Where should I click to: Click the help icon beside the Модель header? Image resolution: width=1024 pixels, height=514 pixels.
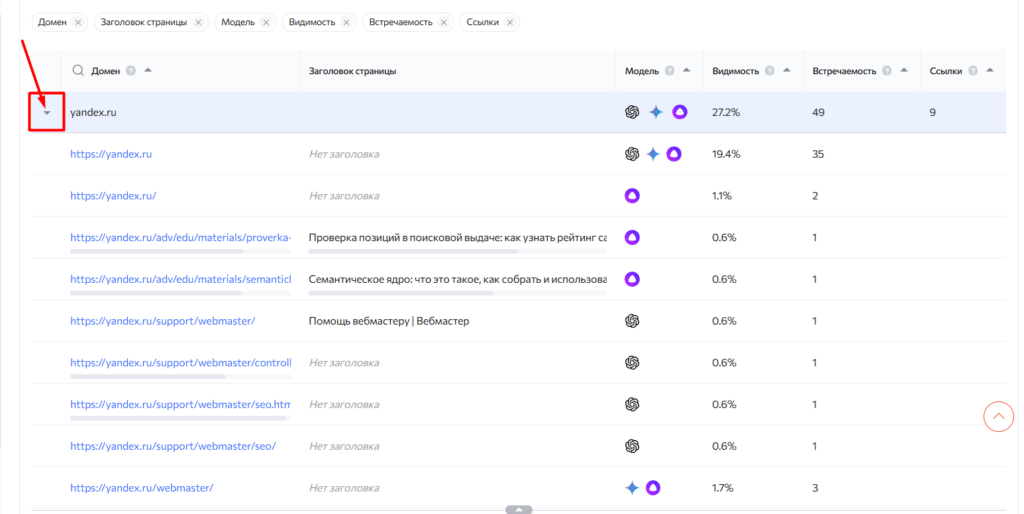tap(670, 71)
